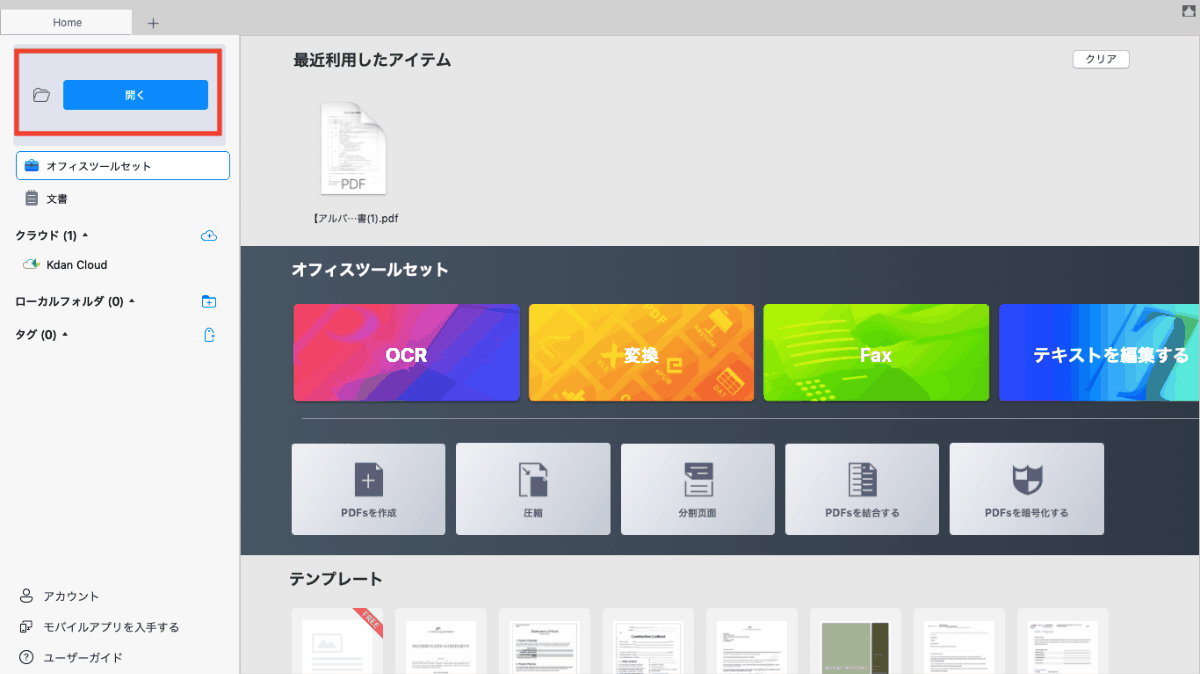1200x674 pixels.
Task: Click the PDFsを暗号化する tile
Action: click(1027, 489)
